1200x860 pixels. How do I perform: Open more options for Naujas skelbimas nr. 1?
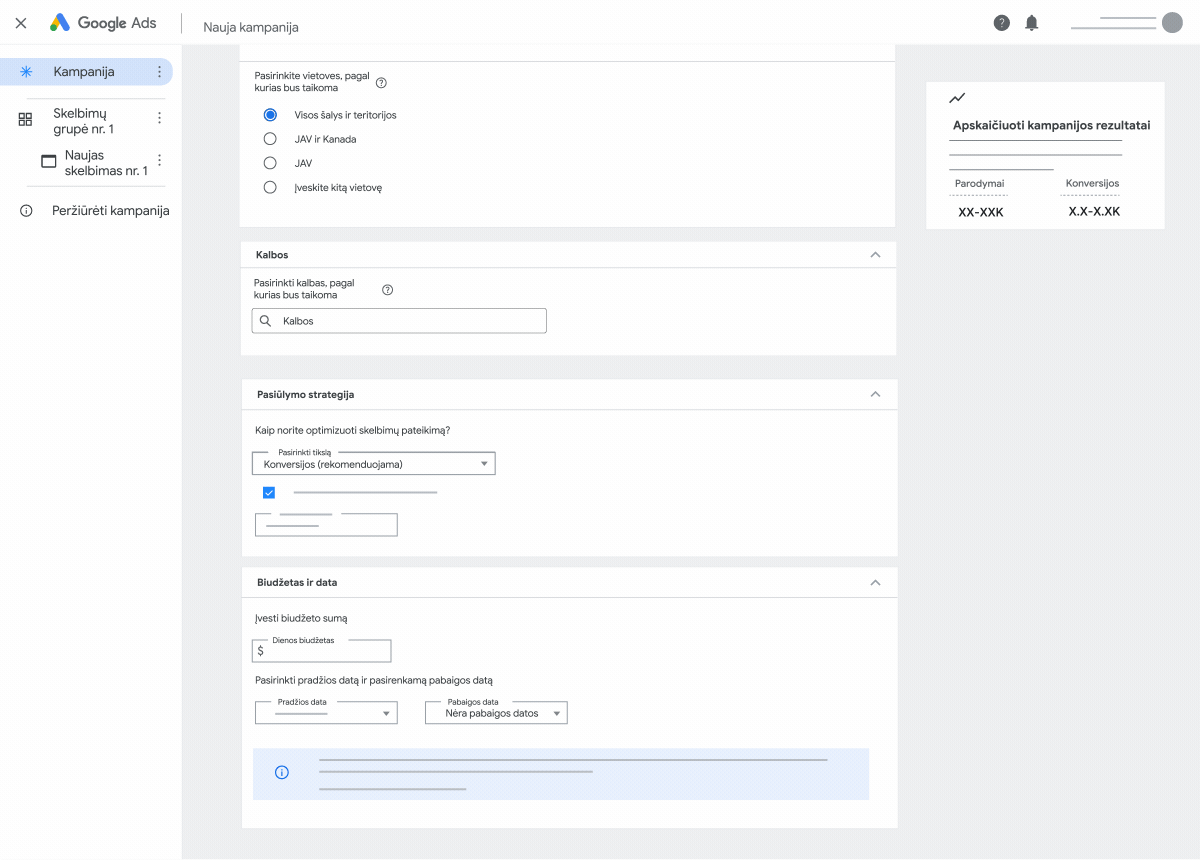(x=159, y=160)
